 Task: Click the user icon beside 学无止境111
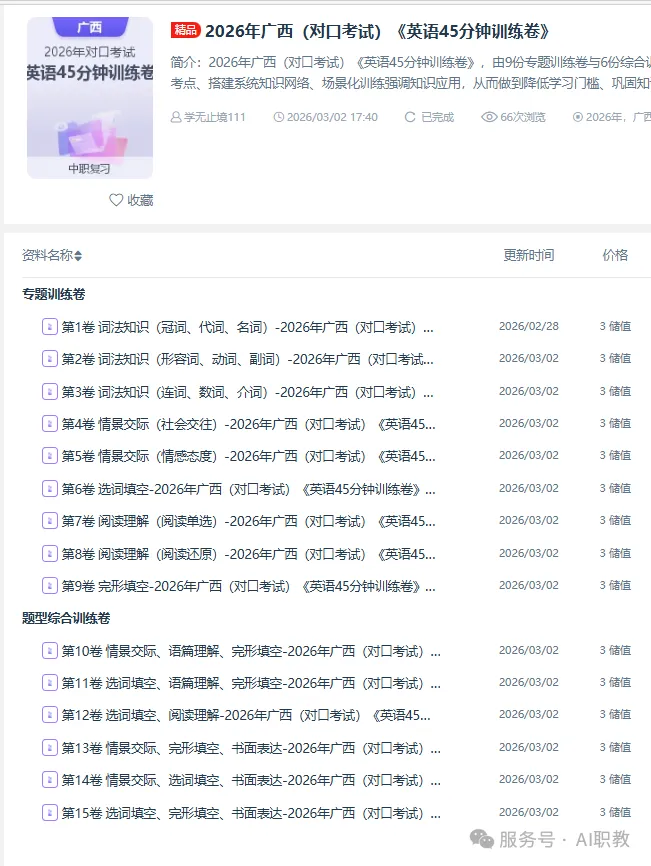(176, 117)
